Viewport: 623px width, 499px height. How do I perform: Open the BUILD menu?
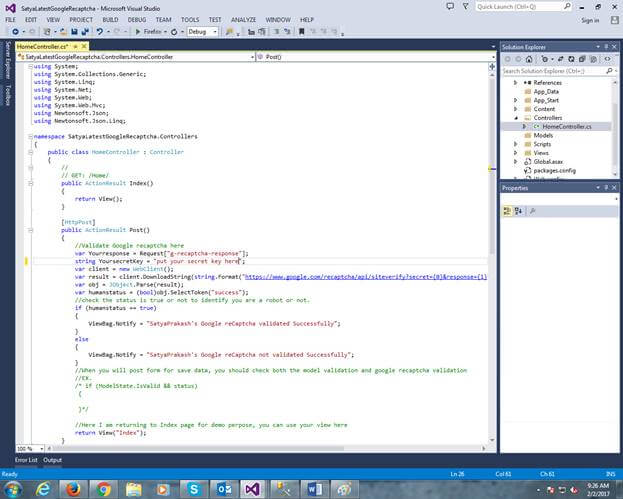coord(110,20)
